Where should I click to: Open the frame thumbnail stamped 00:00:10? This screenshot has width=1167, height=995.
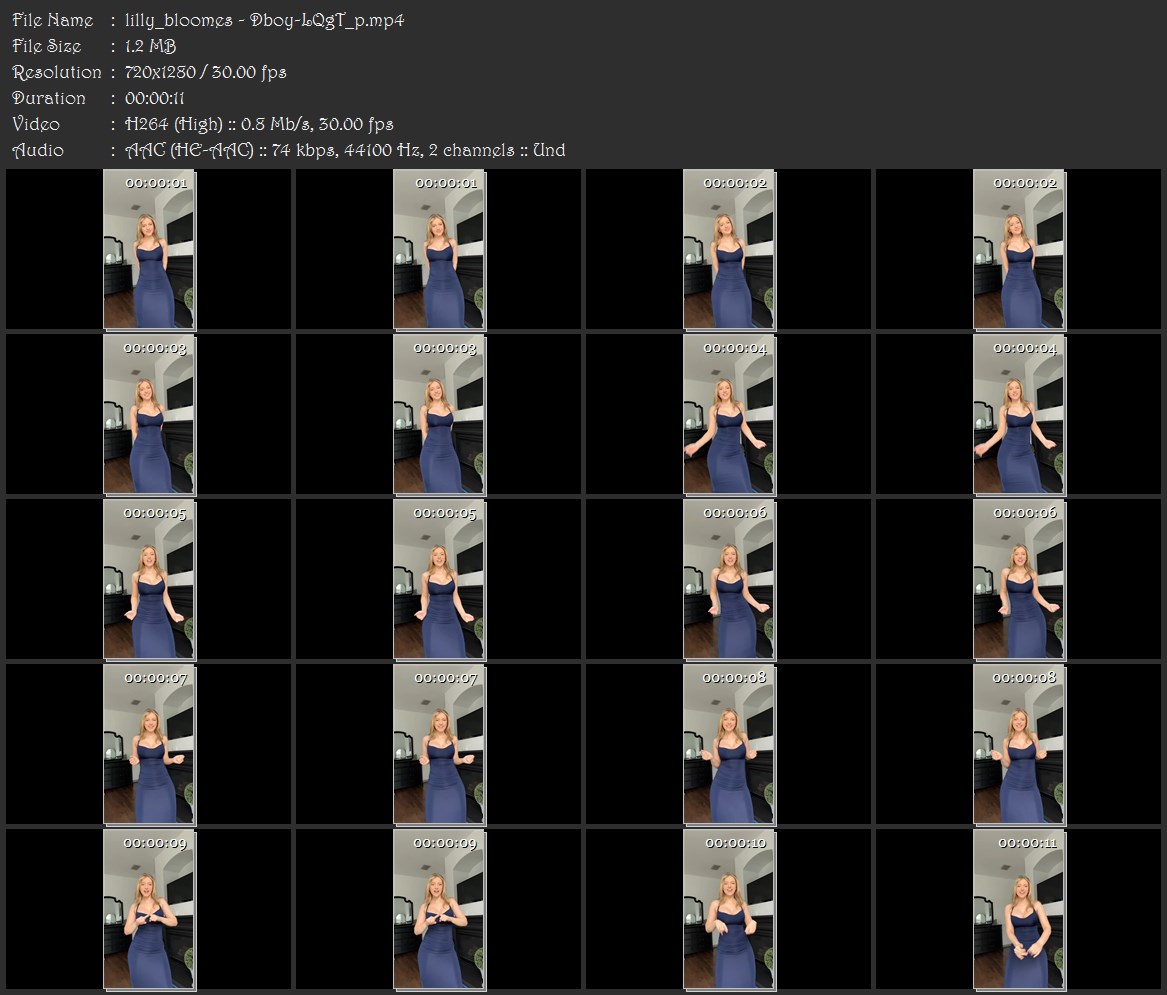click(x=729, y=909)
